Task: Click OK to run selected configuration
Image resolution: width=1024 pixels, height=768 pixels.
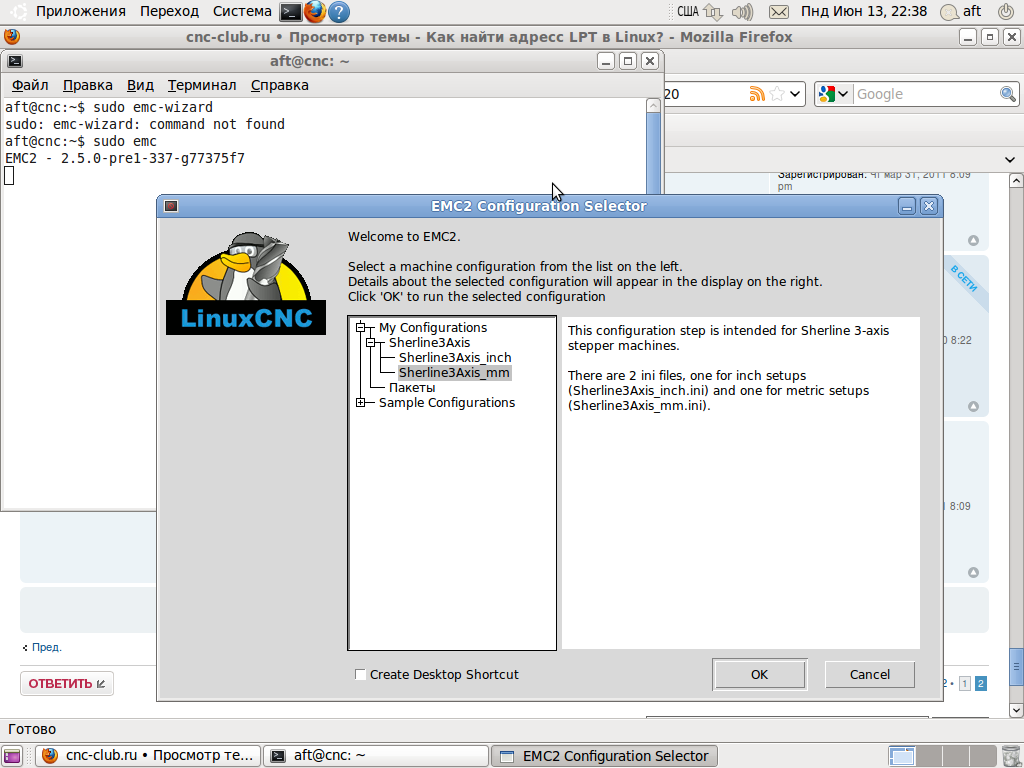Action: [760, 674]
